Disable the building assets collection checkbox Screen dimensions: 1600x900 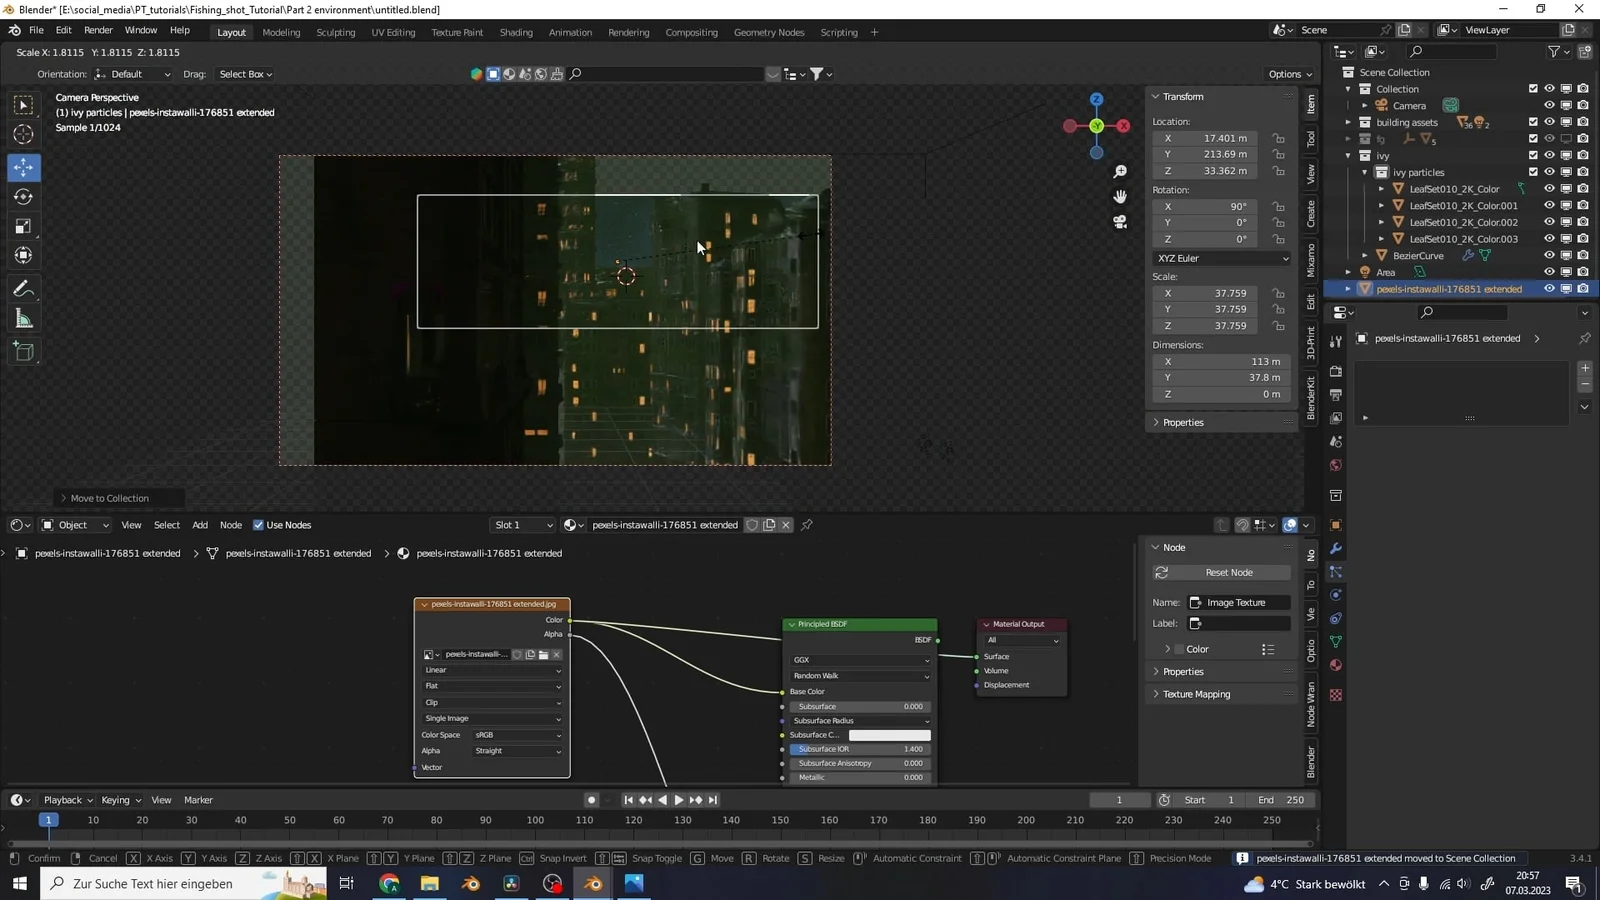[1533, 121]
